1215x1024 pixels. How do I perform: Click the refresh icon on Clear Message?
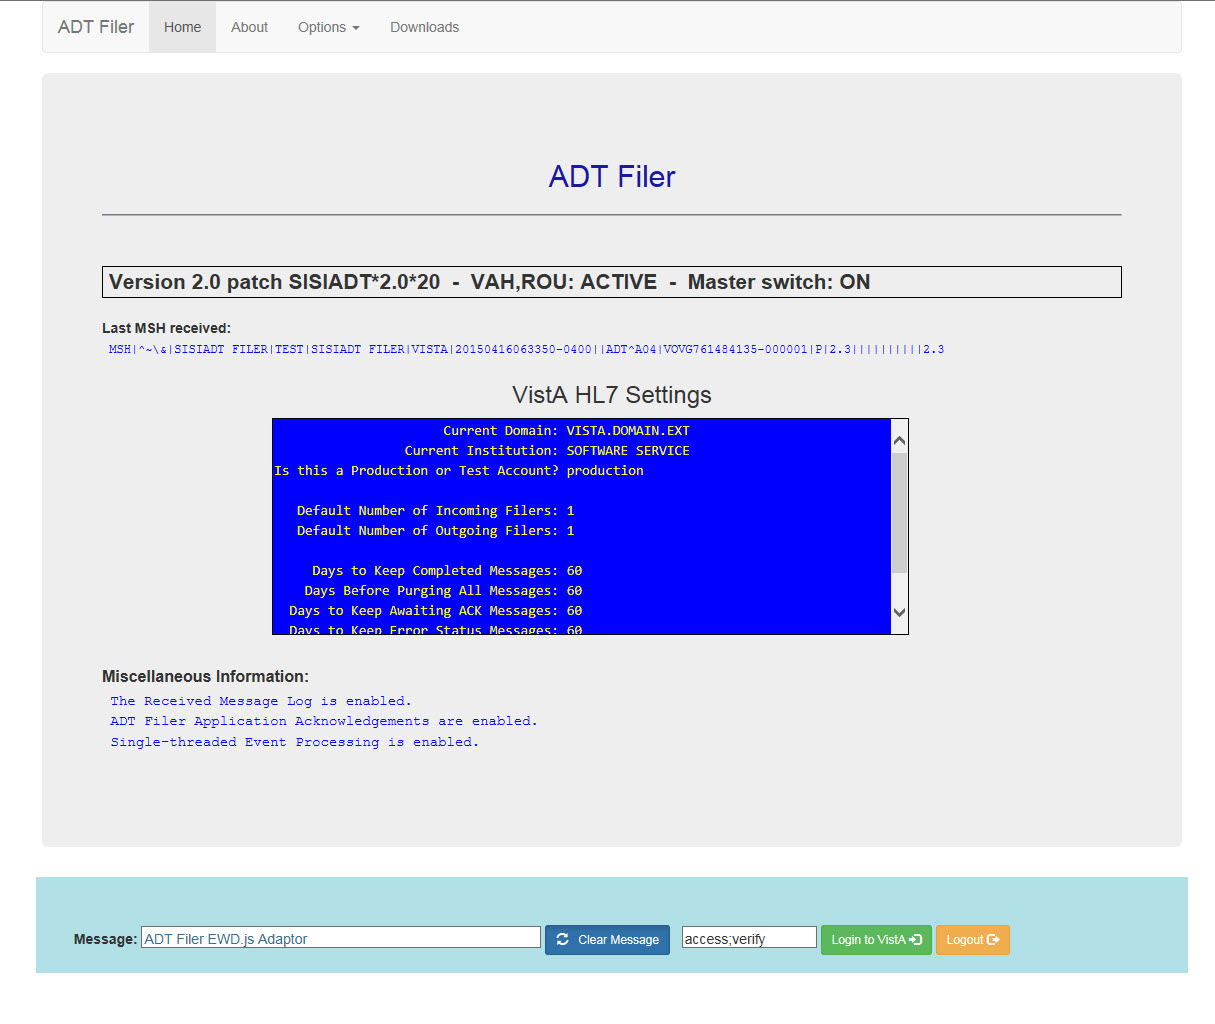click(562, 939)
